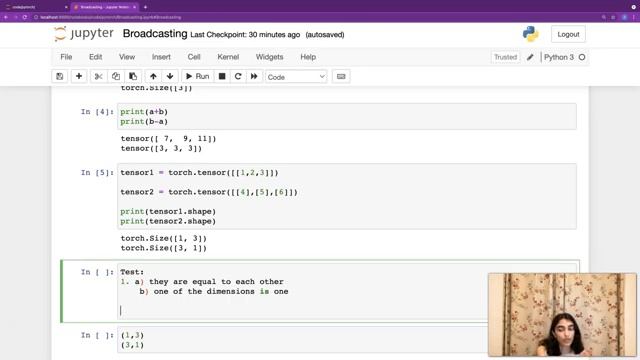Screen dimensions: 640x360
Task: Click the pencil edit mode icon
Action: click(530, 57)
